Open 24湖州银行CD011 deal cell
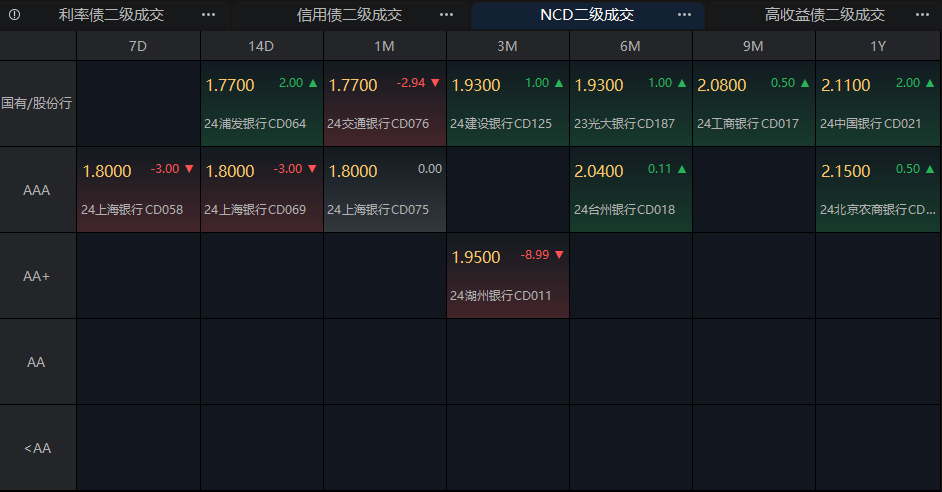This screenshot has width=942, height=492. 508,276
